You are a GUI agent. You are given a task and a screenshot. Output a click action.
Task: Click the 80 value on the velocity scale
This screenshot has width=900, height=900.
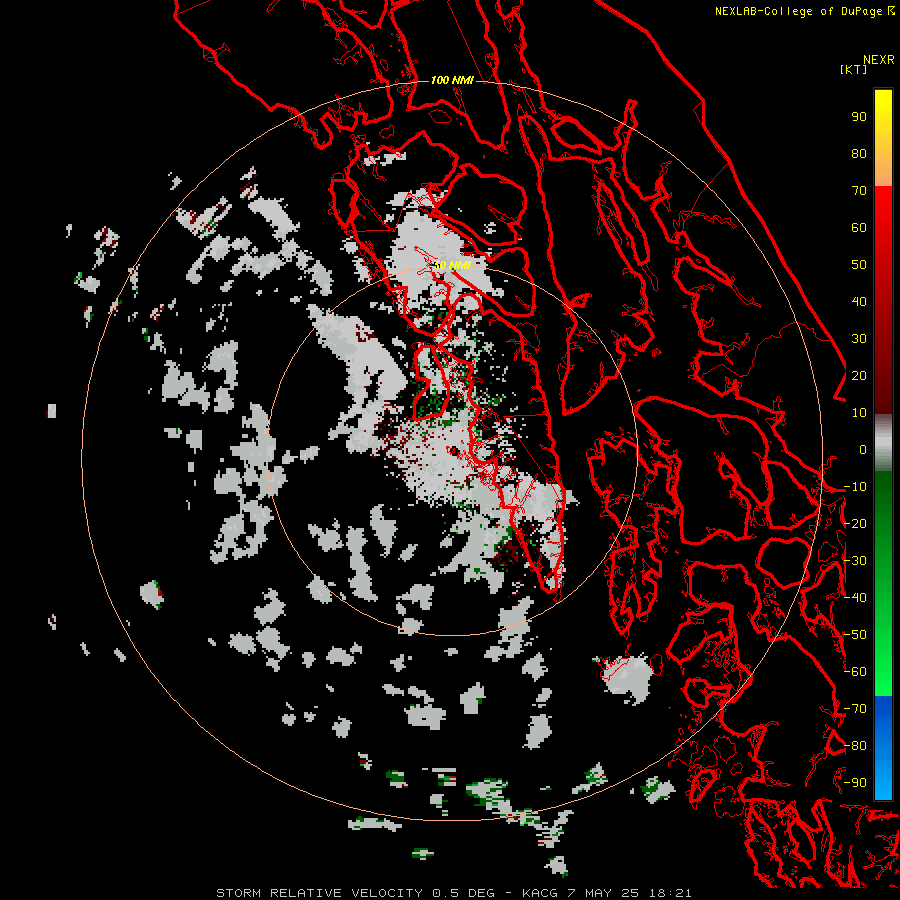point(859,153)
